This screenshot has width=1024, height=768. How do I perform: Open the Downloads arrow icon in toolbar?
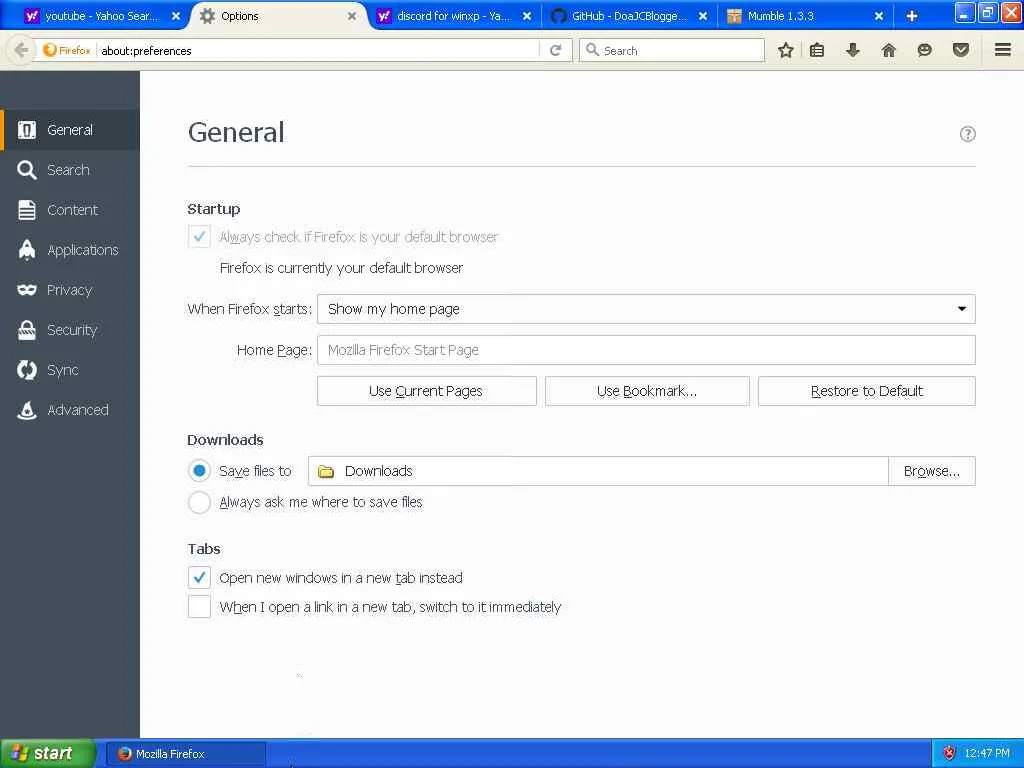pyautogui.click(x=853, y=50)
